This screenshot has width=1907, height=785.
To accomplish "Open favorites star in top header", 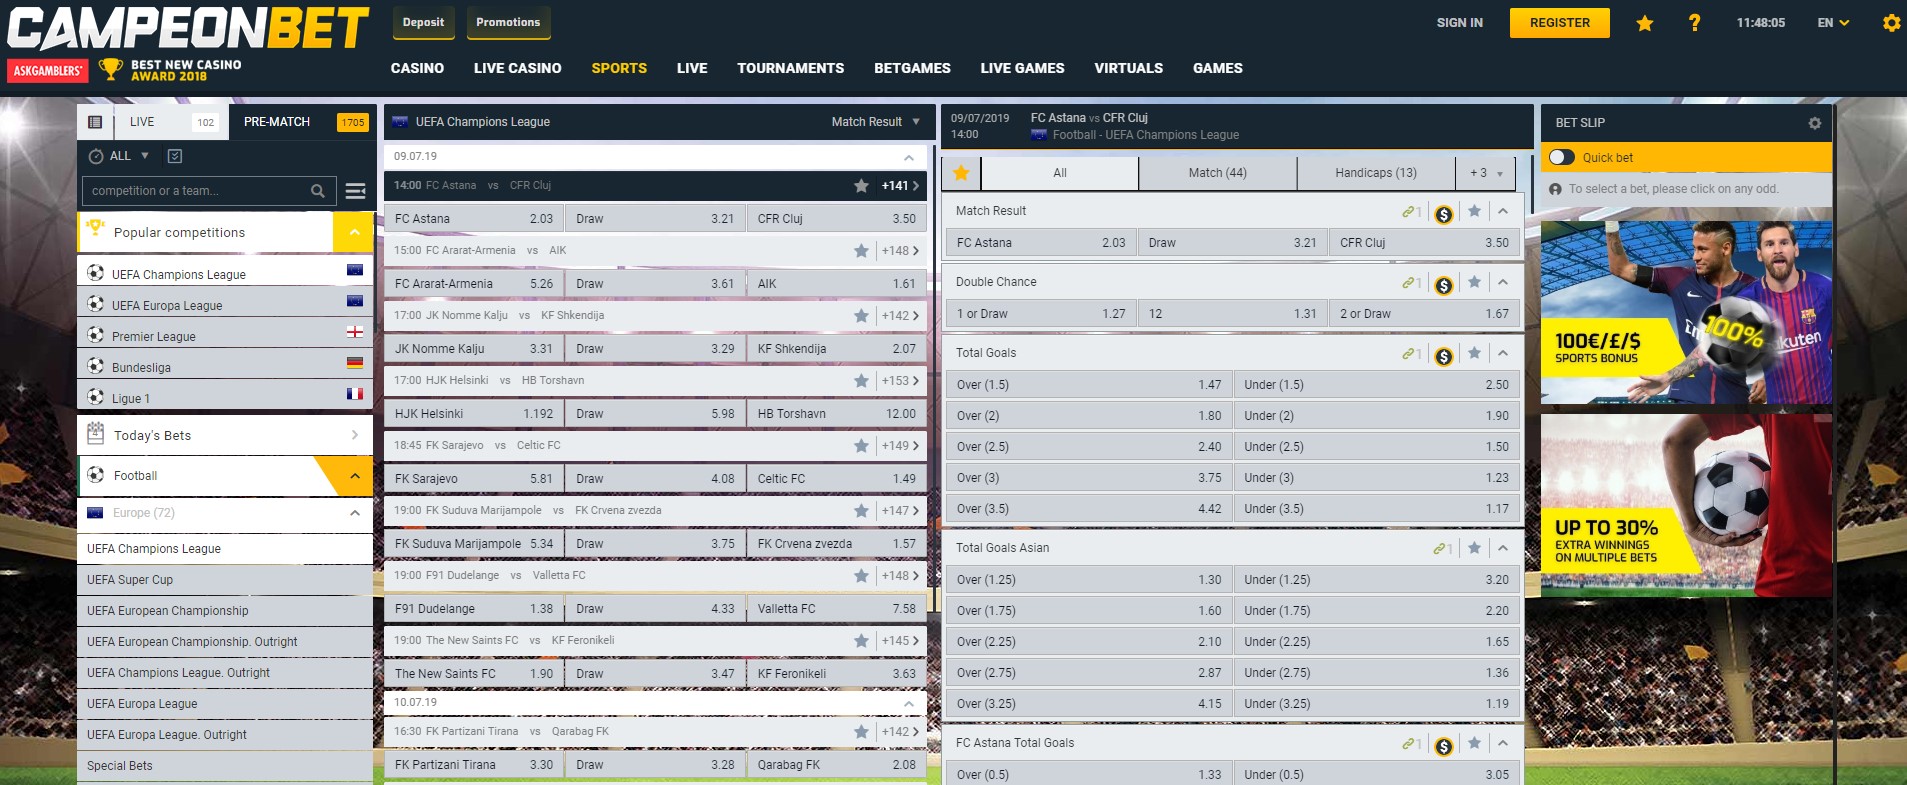I will click(x=1644, y=23).
